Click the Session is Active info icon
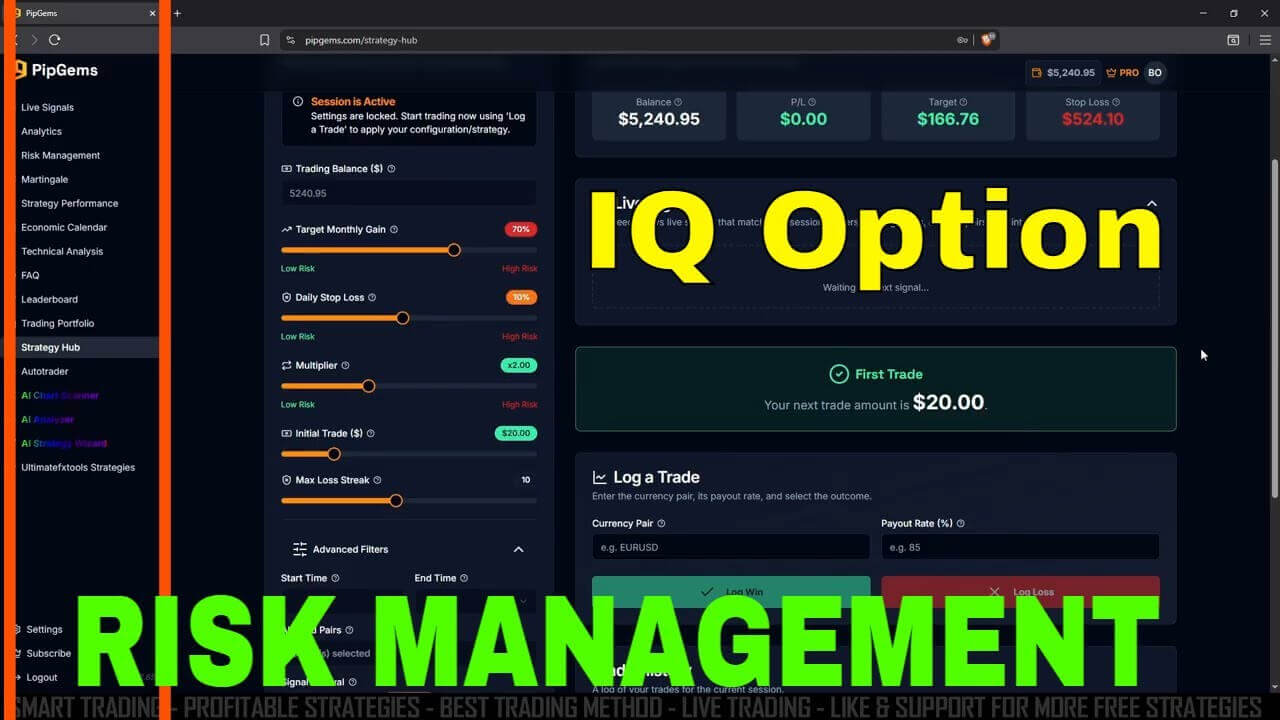1280x720 pixels. (x=298, y=101)
